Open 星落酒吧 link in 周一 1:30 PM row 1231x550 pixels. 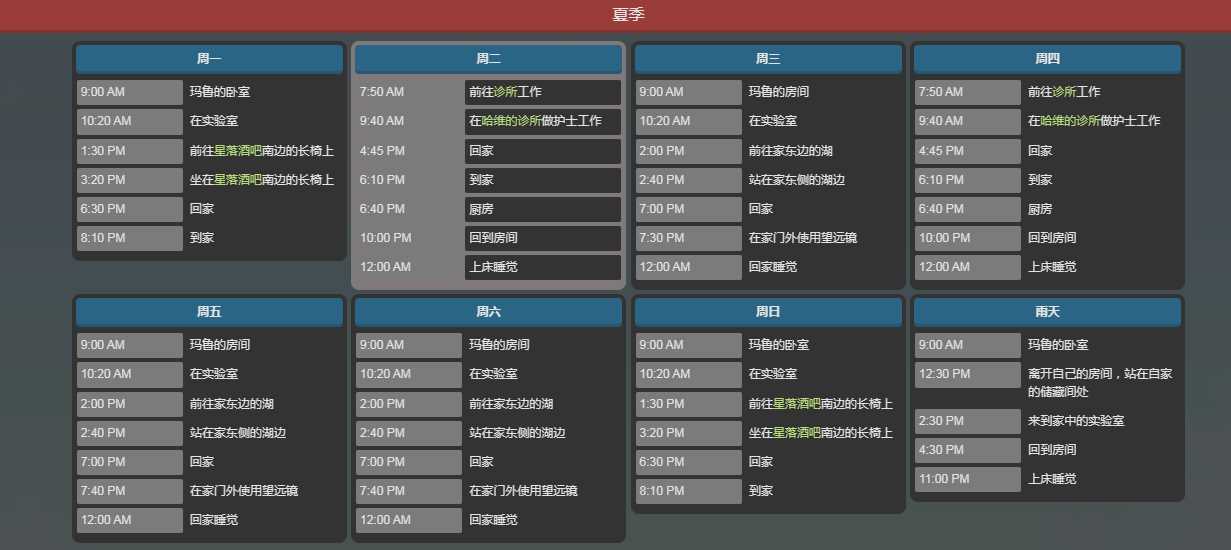[x=238, y=151]
